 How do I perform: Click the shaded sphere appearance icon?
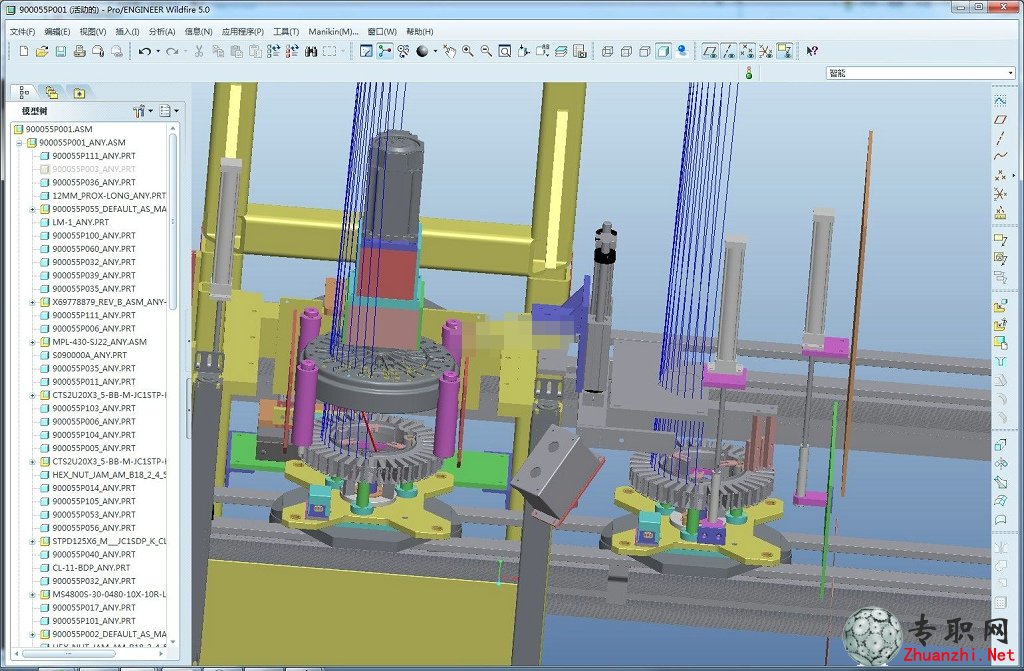point(422,51)
